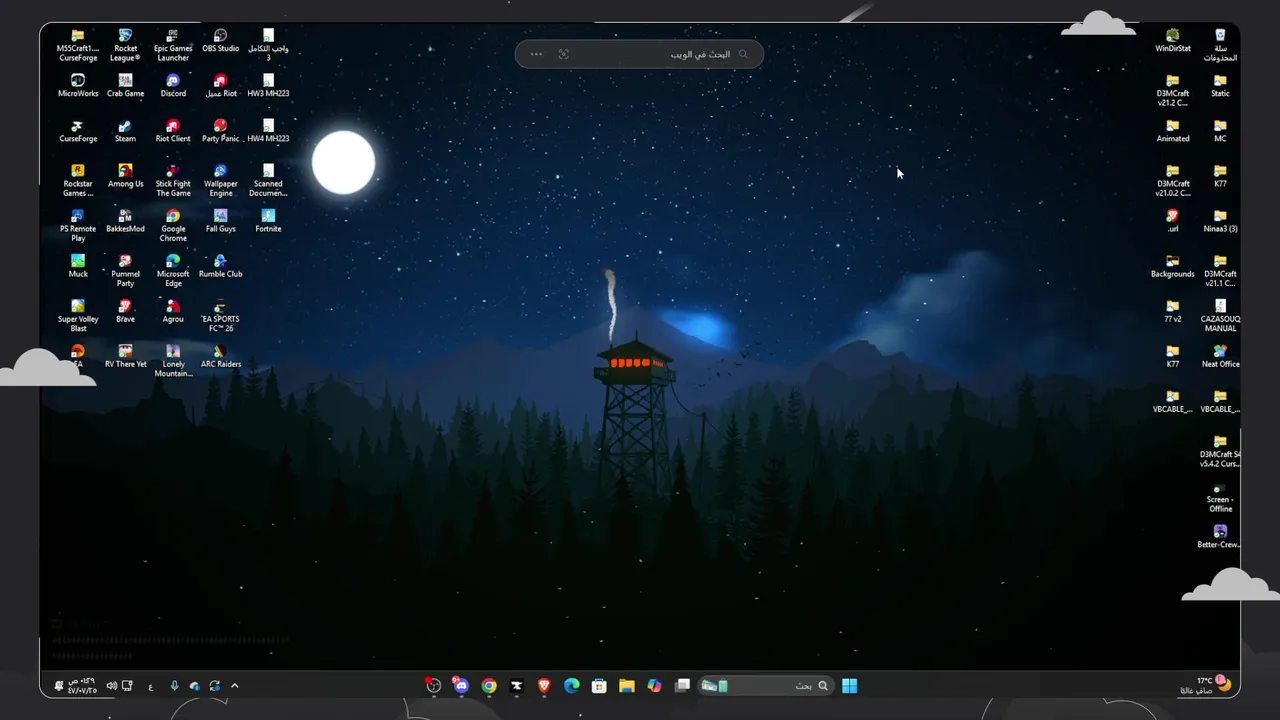The width and height of the screenshot is (1280, 720).
Task: Select the Microsoft Edge desktop shortcut
Action: 173,270
